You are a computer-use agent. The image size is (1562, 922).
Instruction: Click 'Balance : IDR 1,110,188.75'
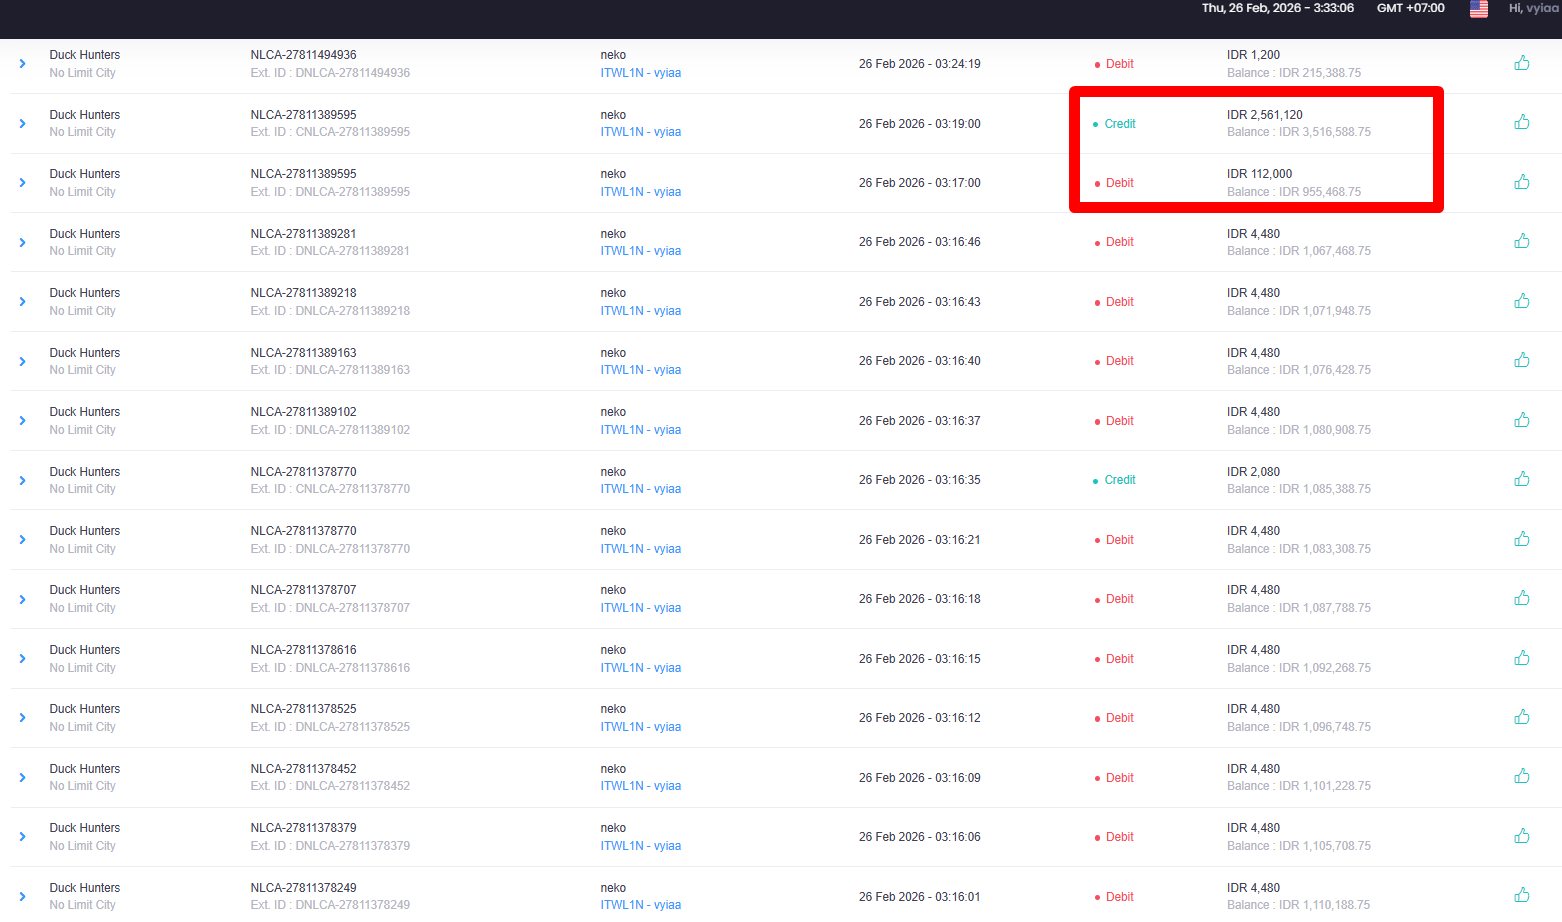point(1299,905)
